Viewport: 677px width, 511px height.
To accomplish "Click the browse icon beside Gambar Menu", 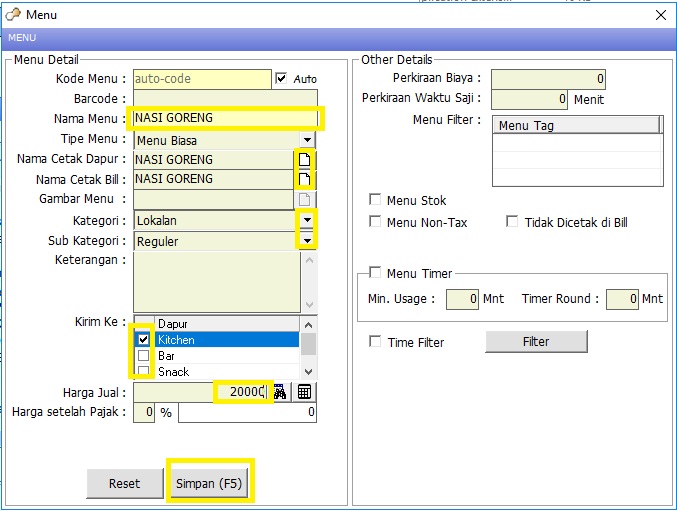I will pyautogui.click(x=306, y=200).
